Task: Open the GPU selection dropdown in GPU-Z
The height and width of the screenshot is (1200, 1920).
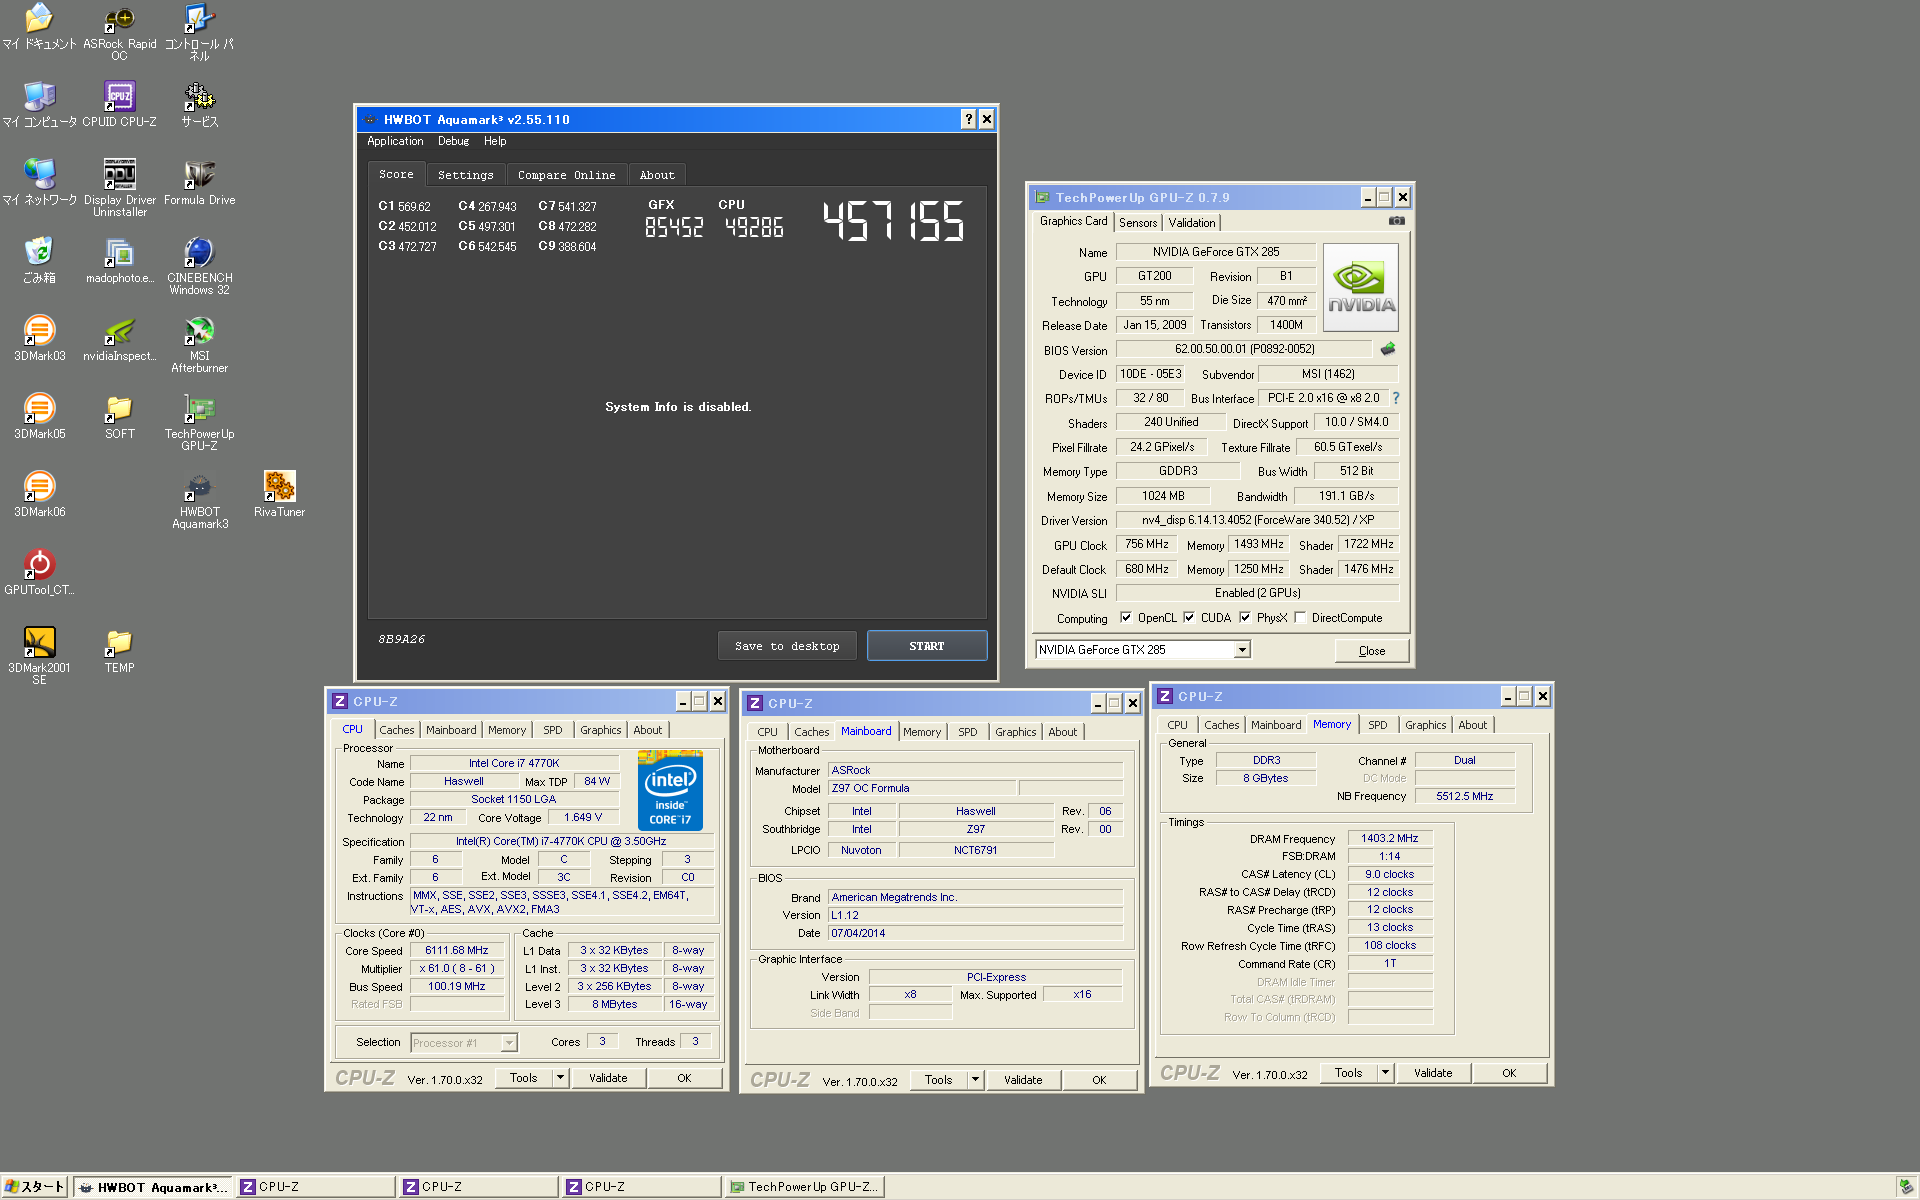Action: point(1242,650)
